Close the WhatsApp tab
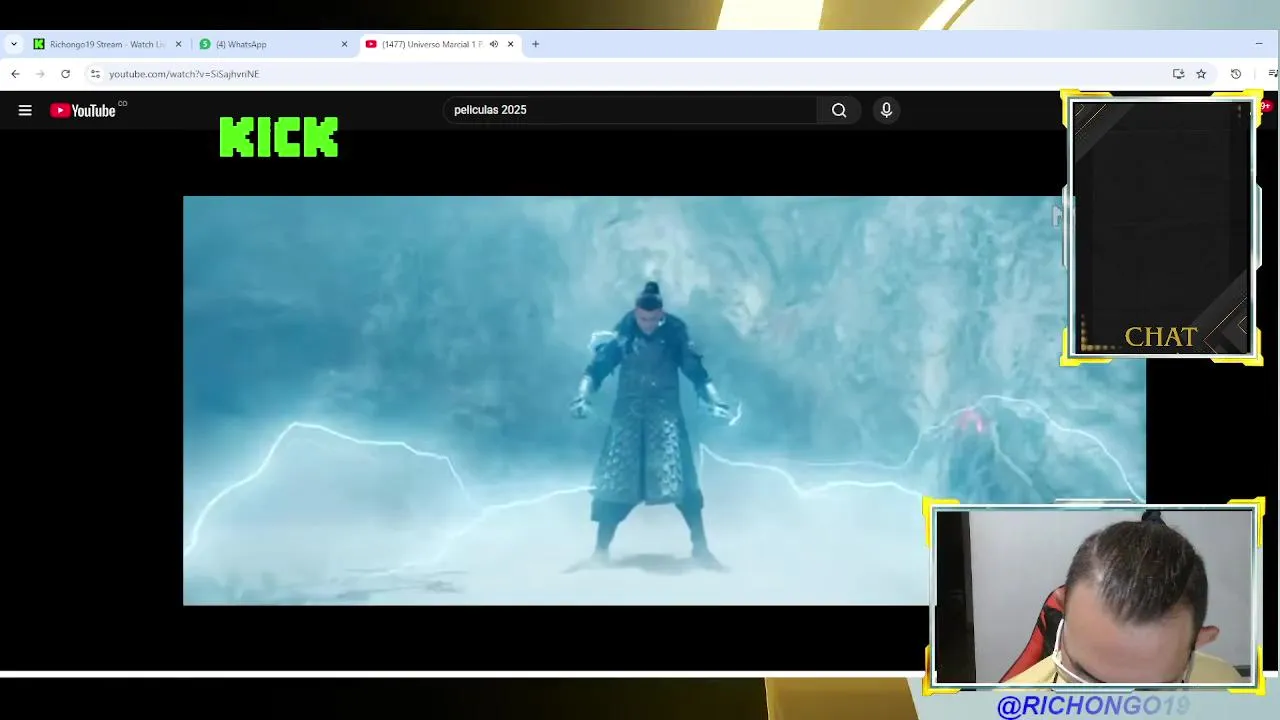This screenshot has width=1280, height=720. click(345, 44)
